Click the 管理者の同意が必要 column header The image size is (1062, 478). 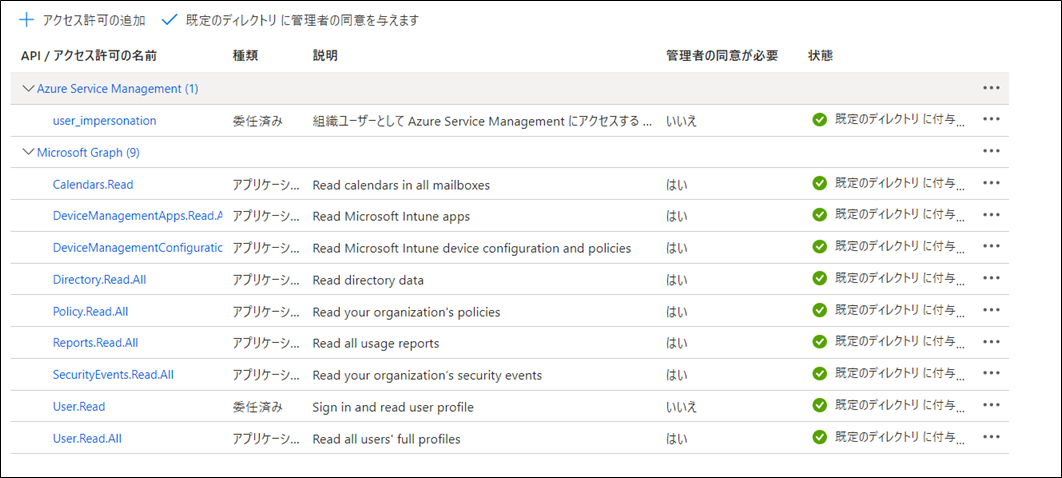coord(721,55)
